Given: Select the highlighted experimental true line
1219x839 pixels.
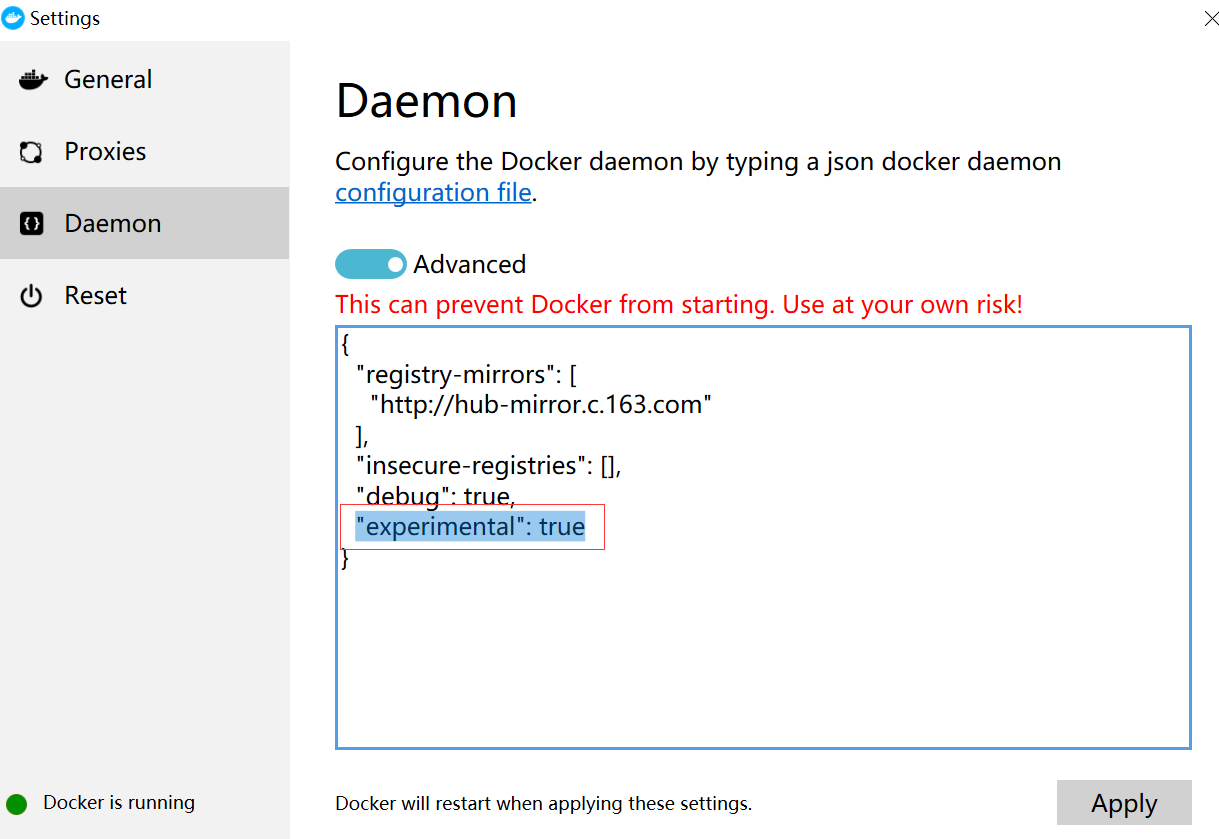Looking at the screenshot, I should [x=470, y=526].
